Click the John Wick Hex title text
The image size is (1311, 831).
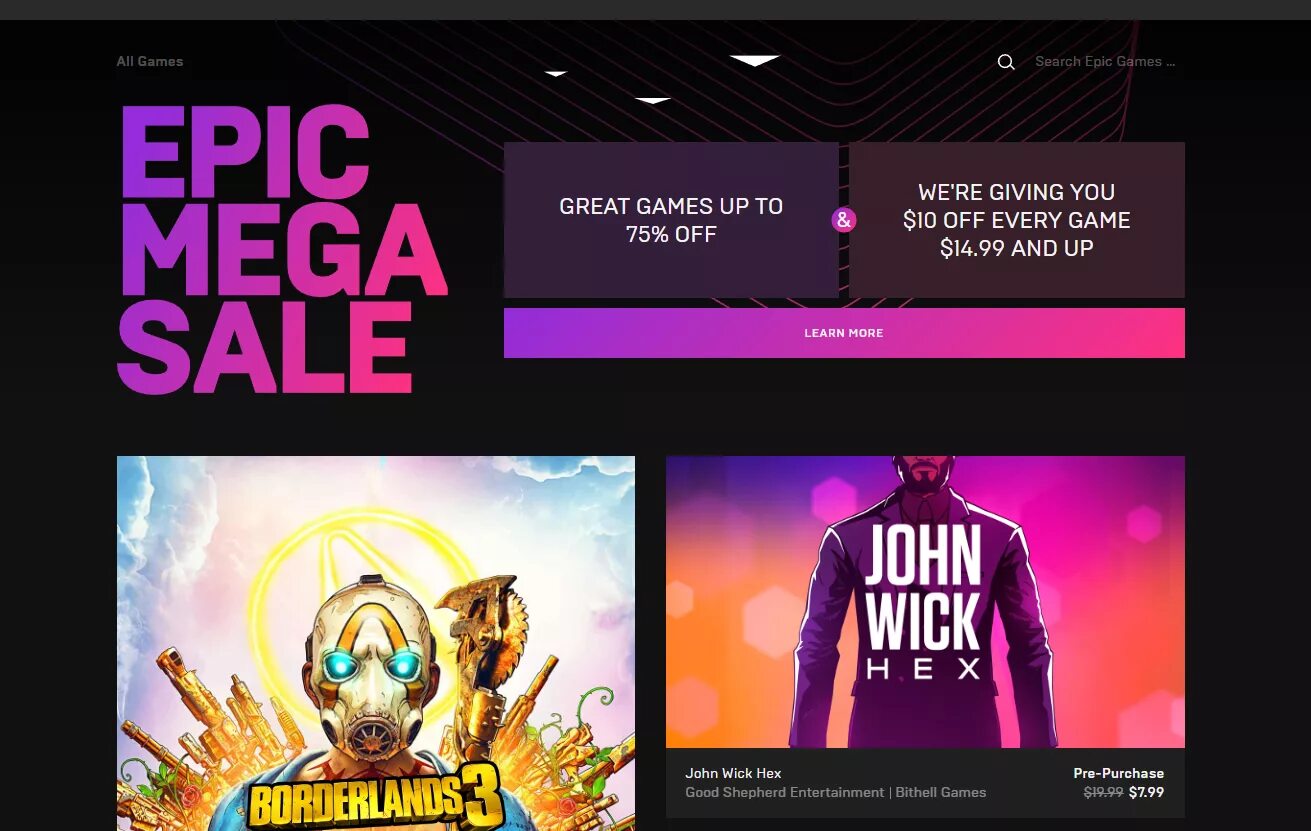(x=733, y=773)
